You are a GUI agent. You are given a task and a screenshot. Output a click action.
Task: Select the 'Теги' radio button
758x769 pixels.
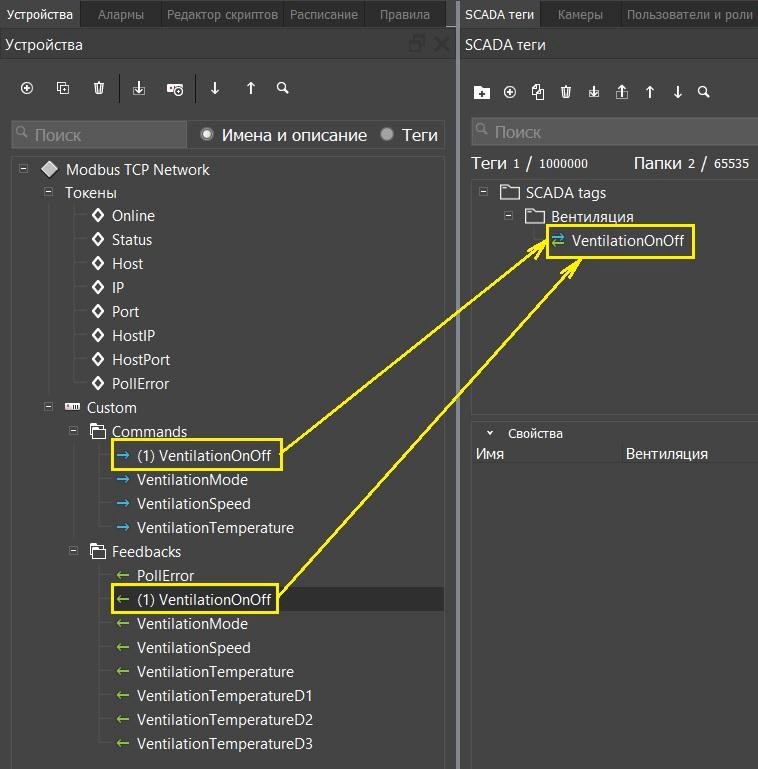point(387,135)
